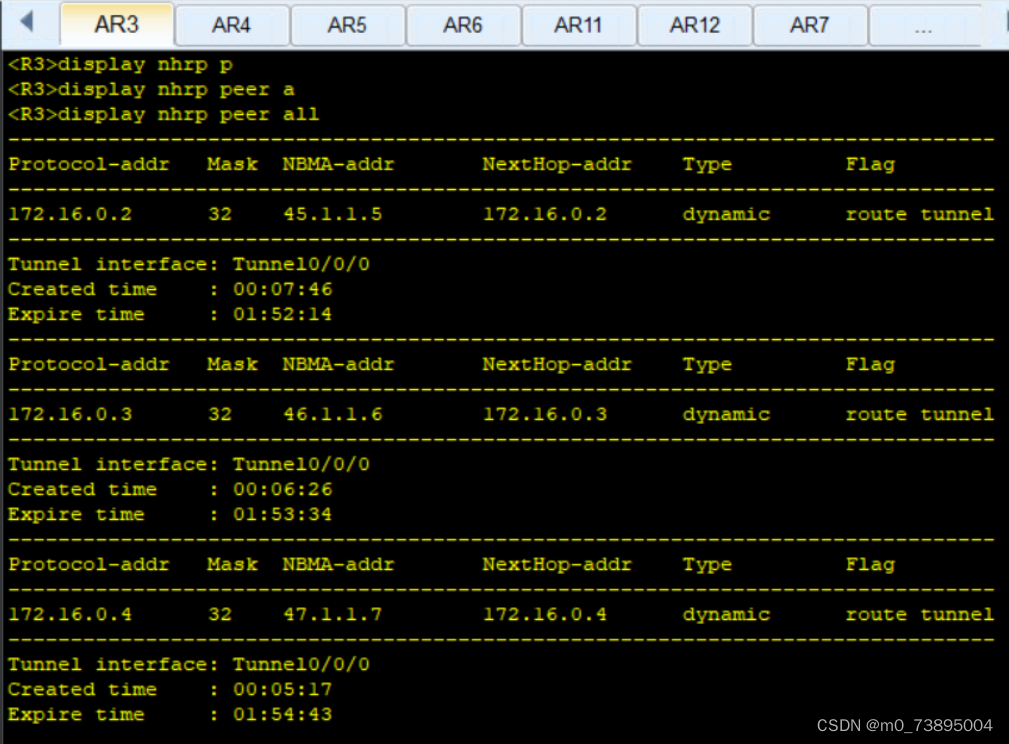Click the Tunnel0/0/0 interface name
Image resolution: width=1009 pixels, height=744 pixels.
(x=300, y=263)
